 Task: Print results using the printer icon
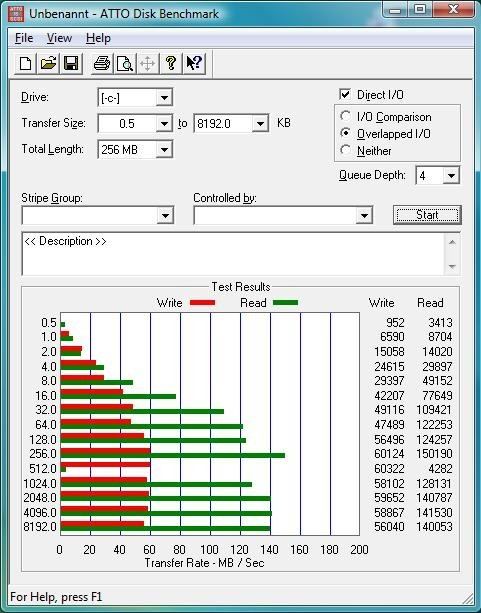[102, 63]
